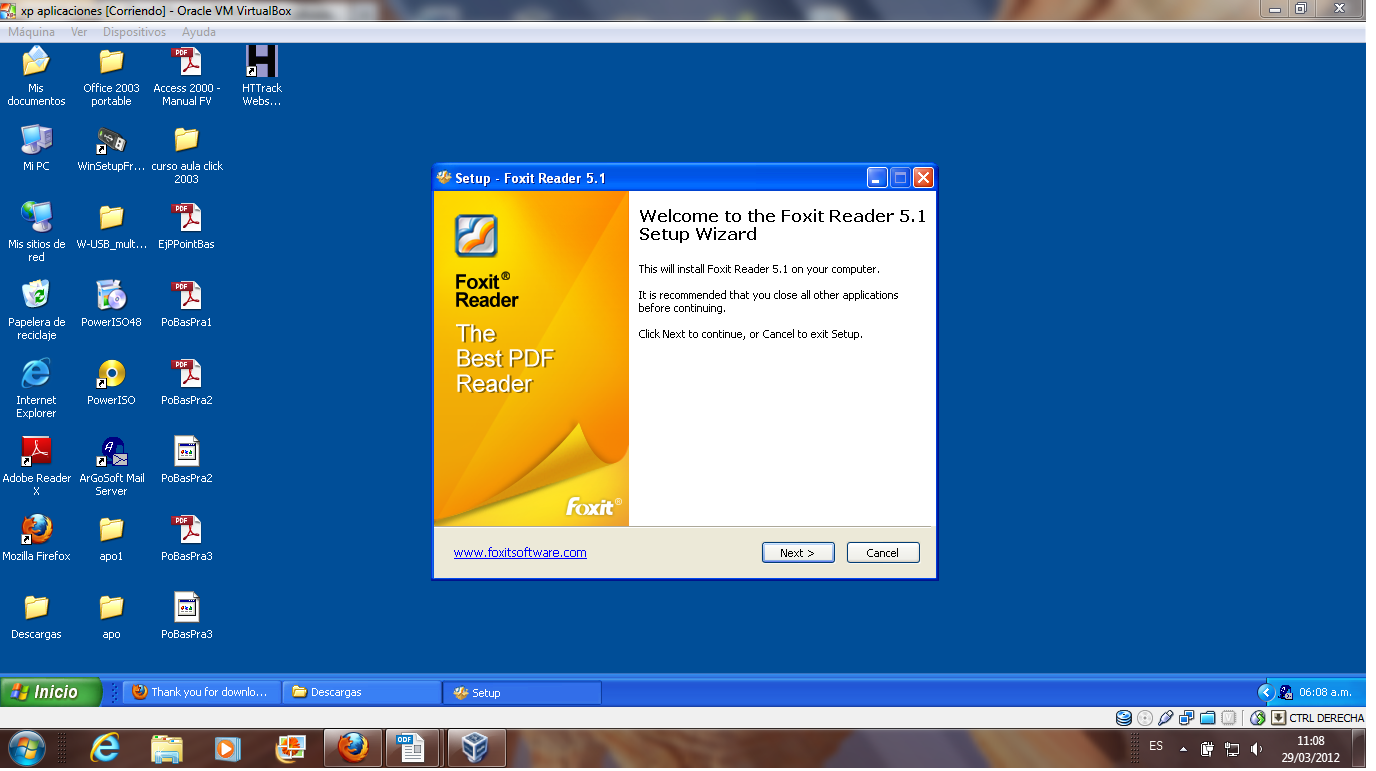The image size is (1376, 771).
Task: Select the apo folder icon
Action: 111,616
